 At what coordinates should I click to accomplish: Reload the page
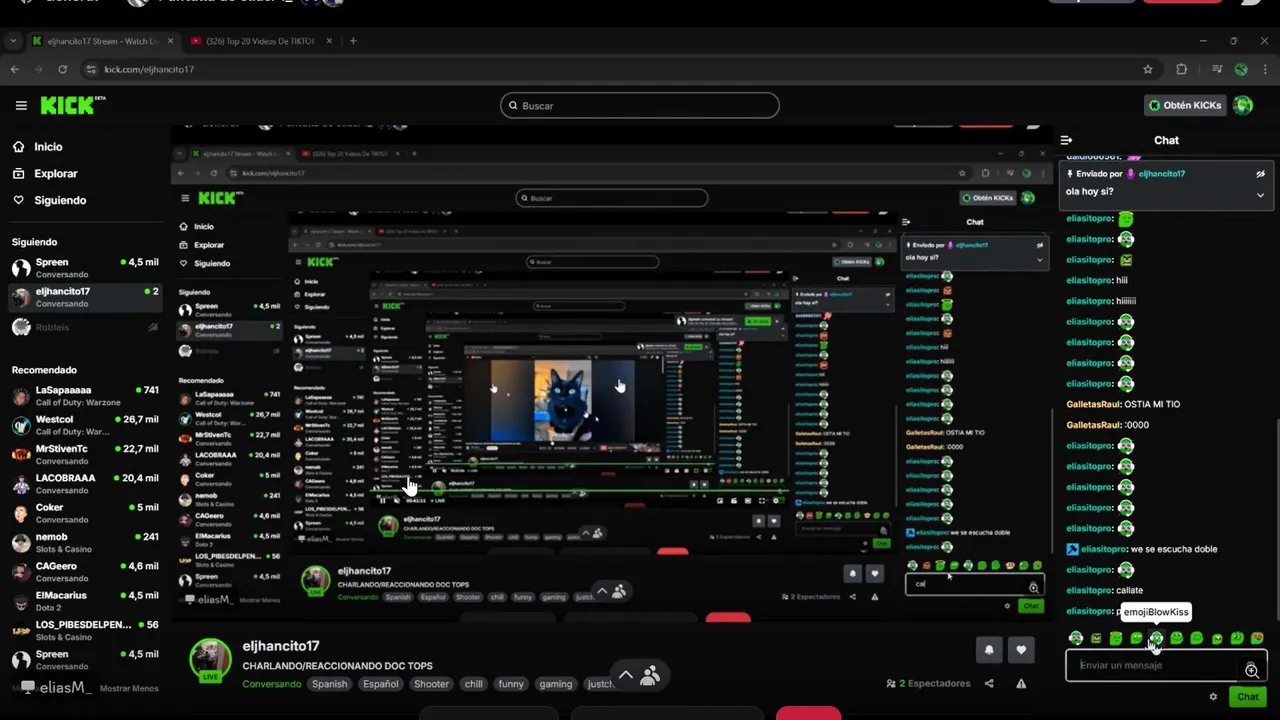click(62, 69)
